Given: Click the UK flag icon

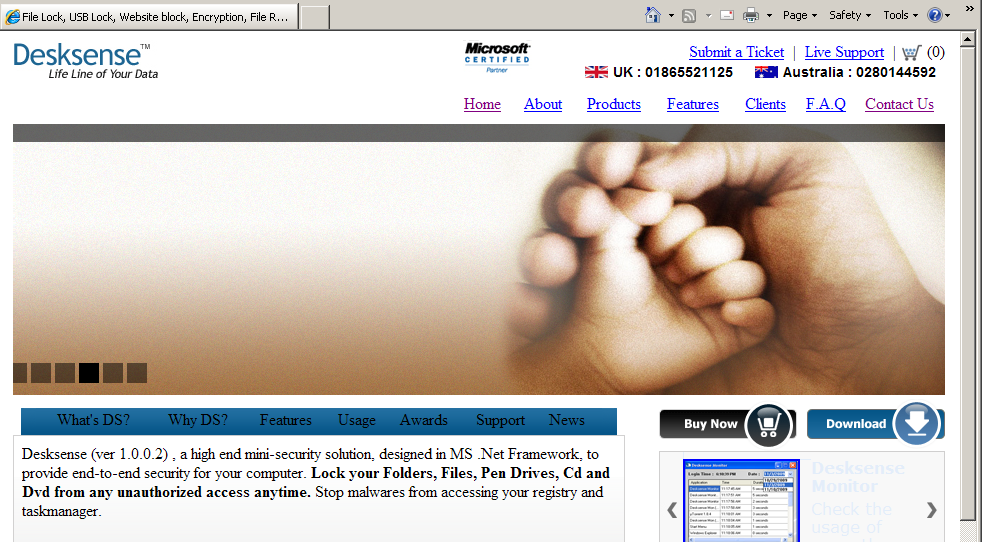Looking at the screenshot, I should point(596,72).
